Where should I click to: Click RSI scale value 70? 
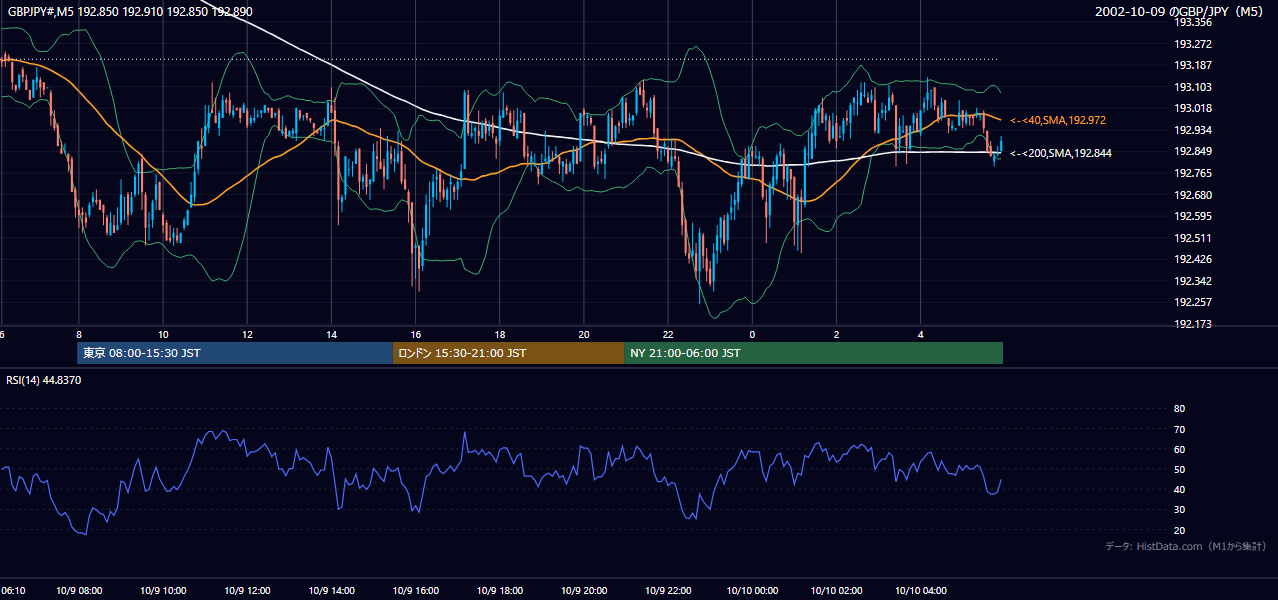point(1179,429)
